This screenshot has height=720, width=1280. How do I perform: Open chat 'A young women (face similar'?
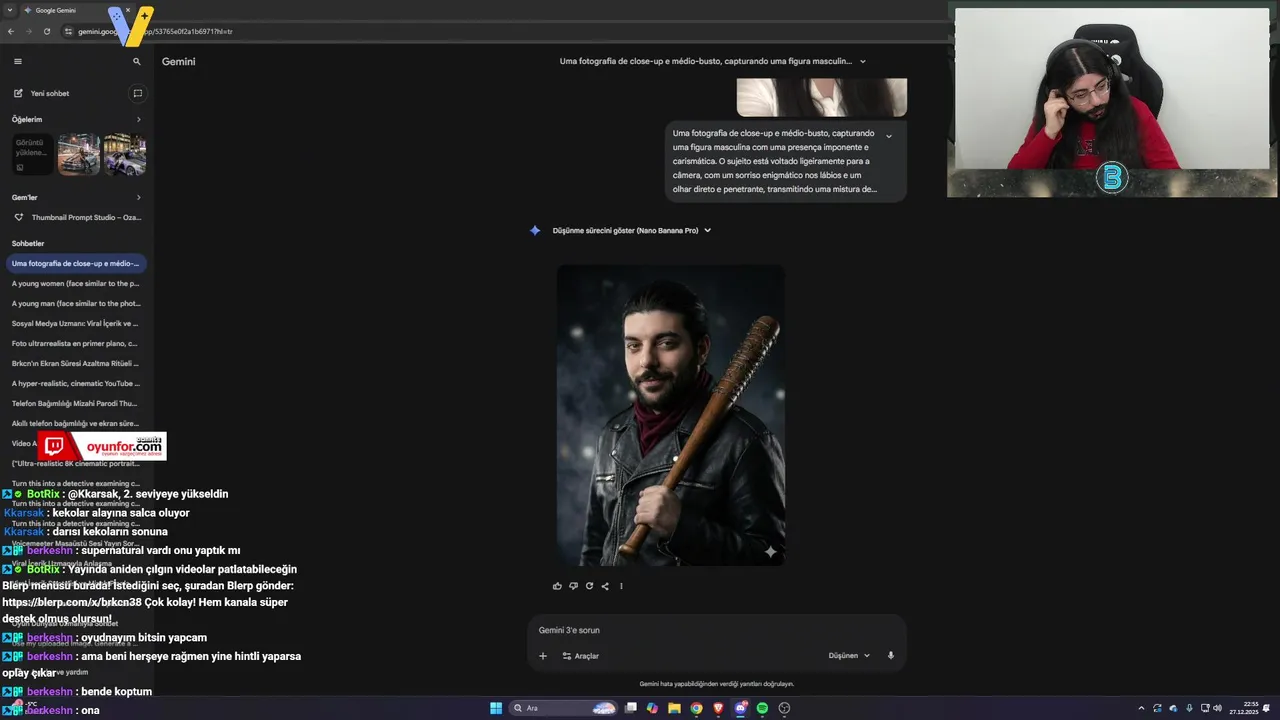point(77,283)
